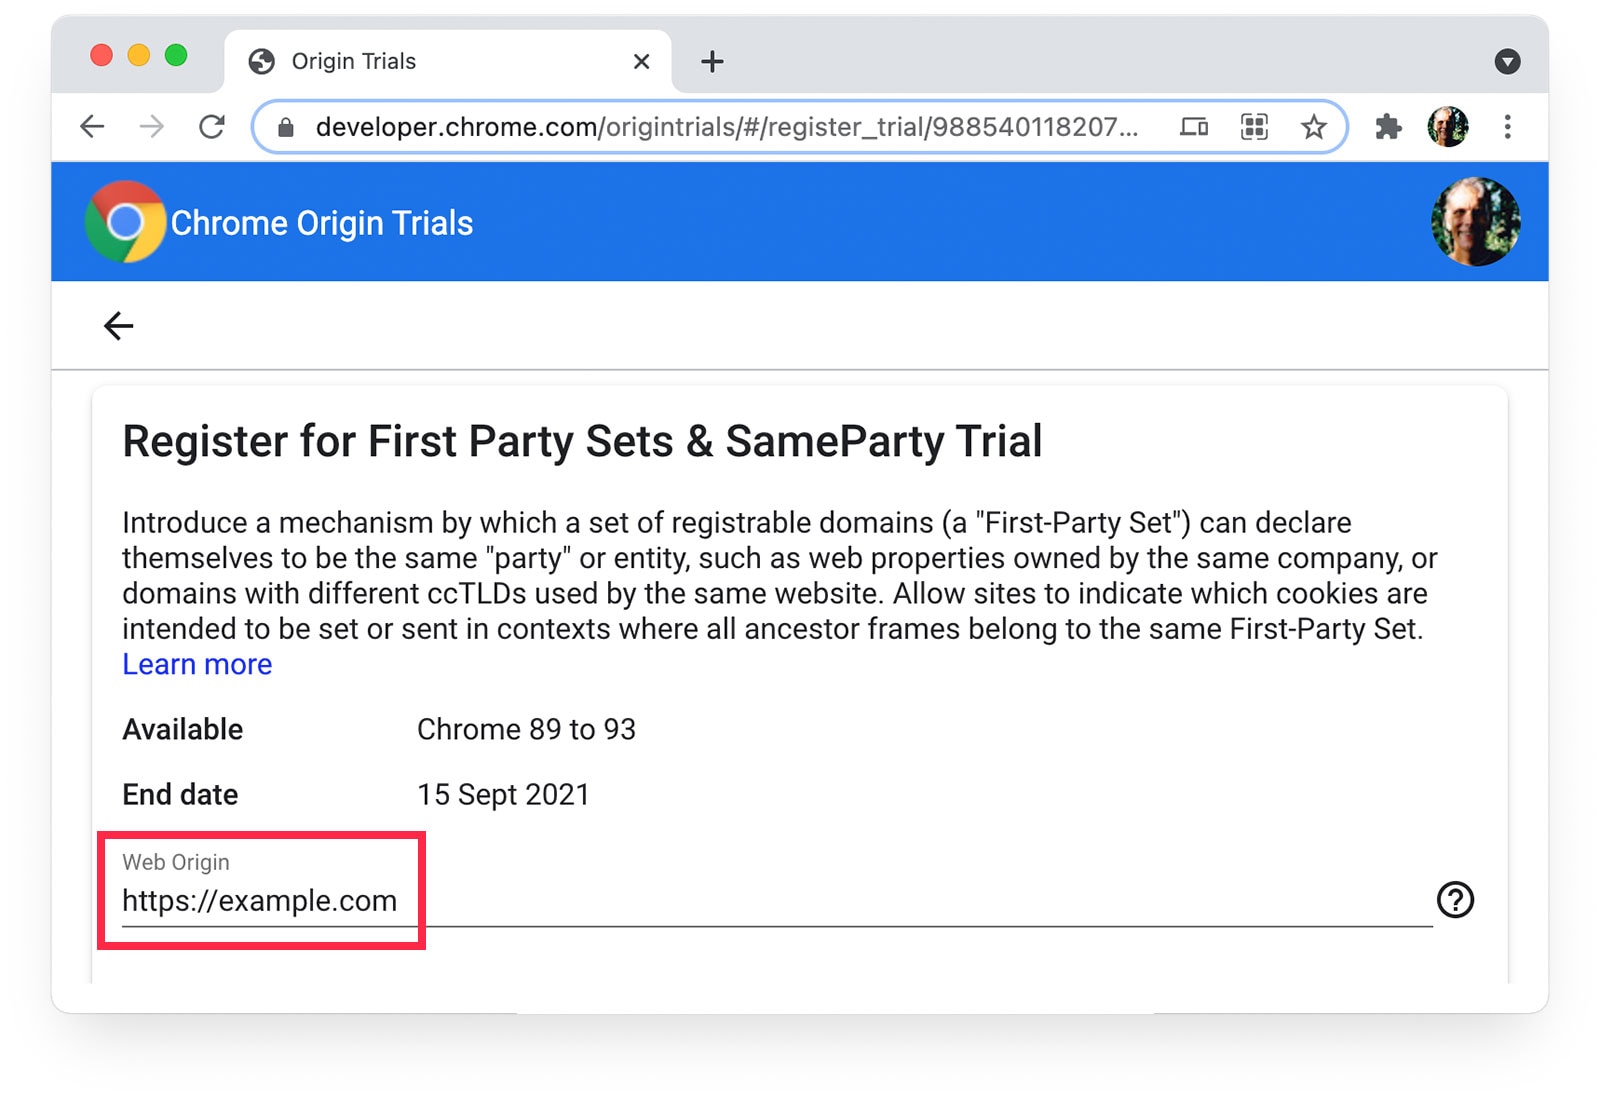Follow the Learn more link
1600x1098 pixels.
(197, 665)
